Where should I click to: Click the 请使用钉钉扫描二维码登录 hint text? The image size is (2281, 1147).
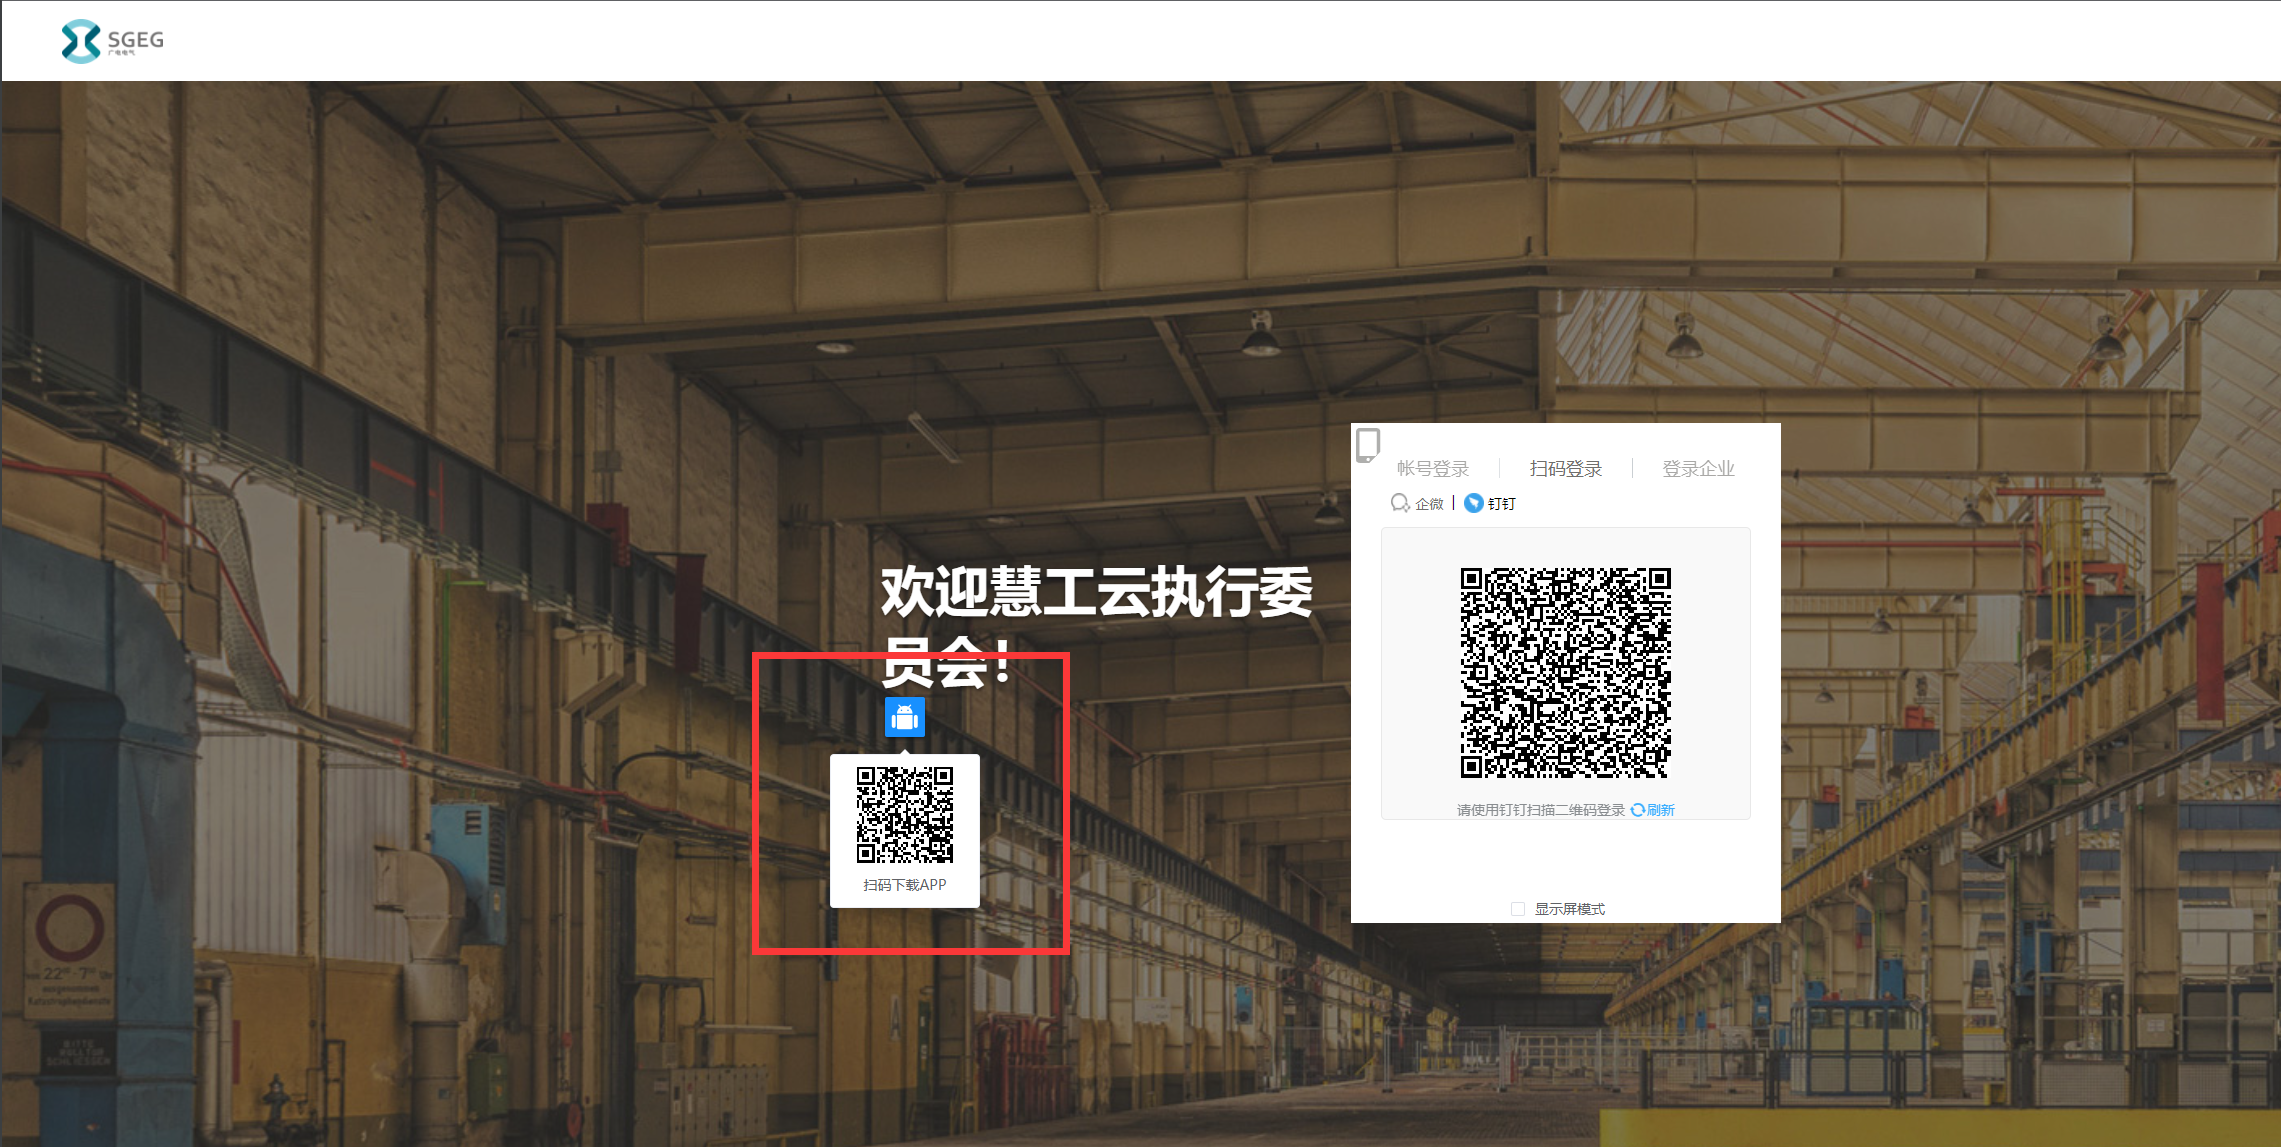(x=1543, y=810)
